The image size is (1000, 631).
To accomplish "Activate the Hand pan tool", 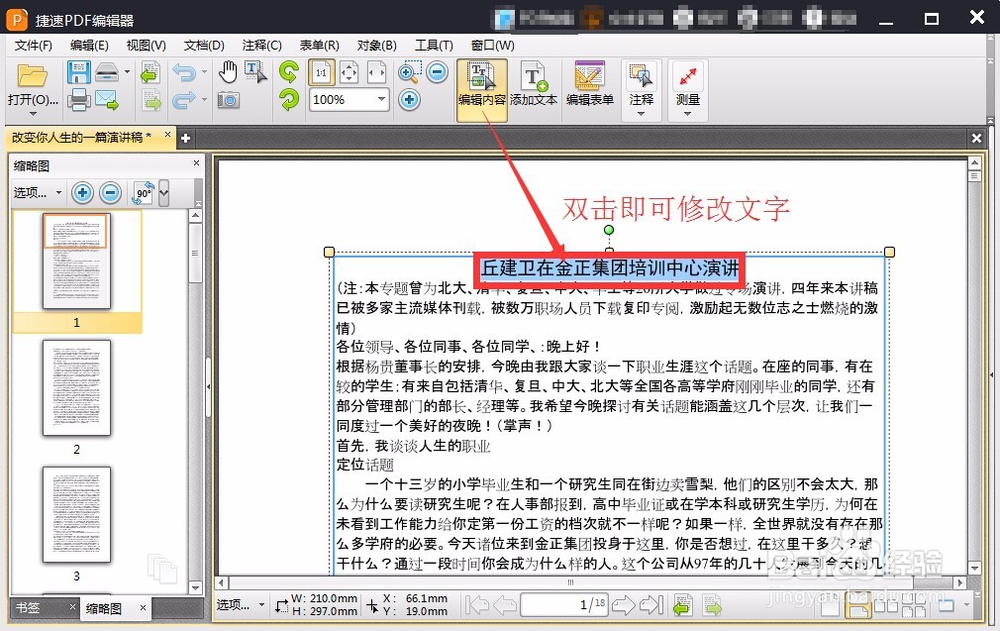I will (x=229, y=71).
